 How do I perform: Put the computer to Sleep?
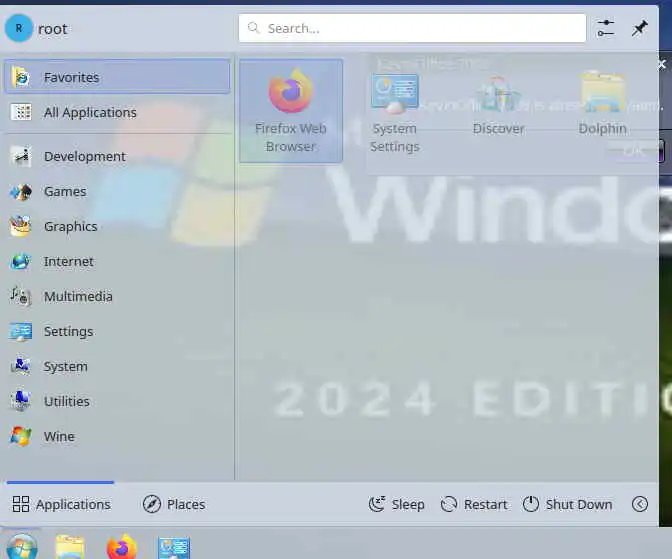pyautogui.click(x=396, y=504)
